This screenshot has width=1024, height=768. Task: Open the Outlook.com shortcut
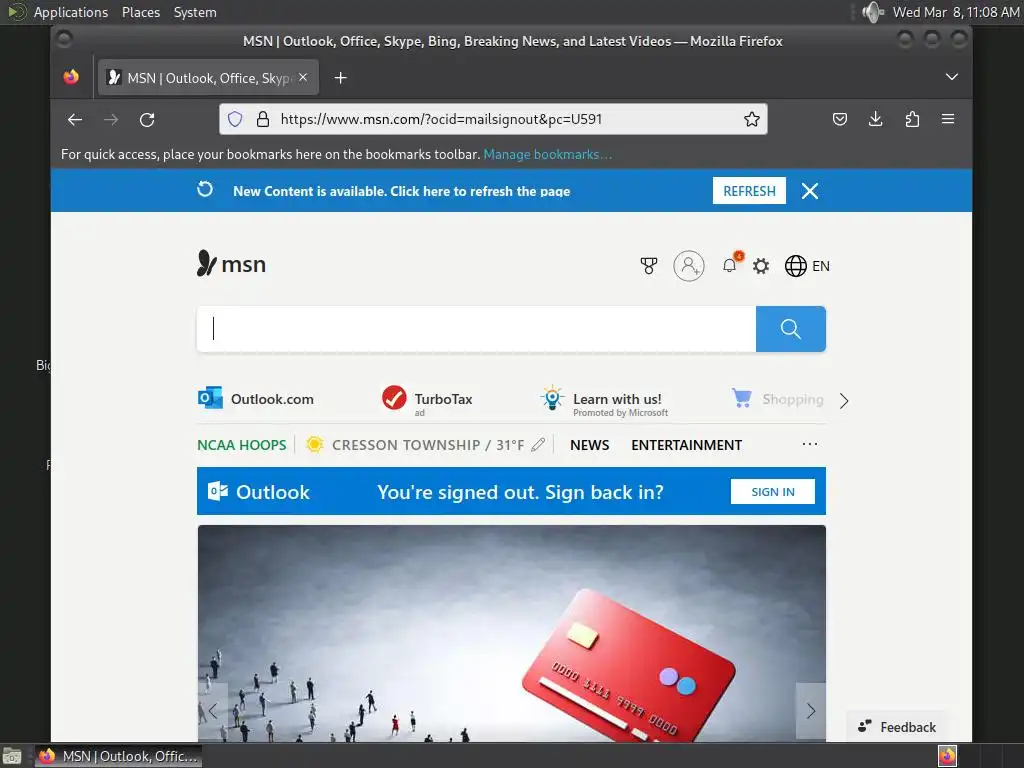(256, 398)
